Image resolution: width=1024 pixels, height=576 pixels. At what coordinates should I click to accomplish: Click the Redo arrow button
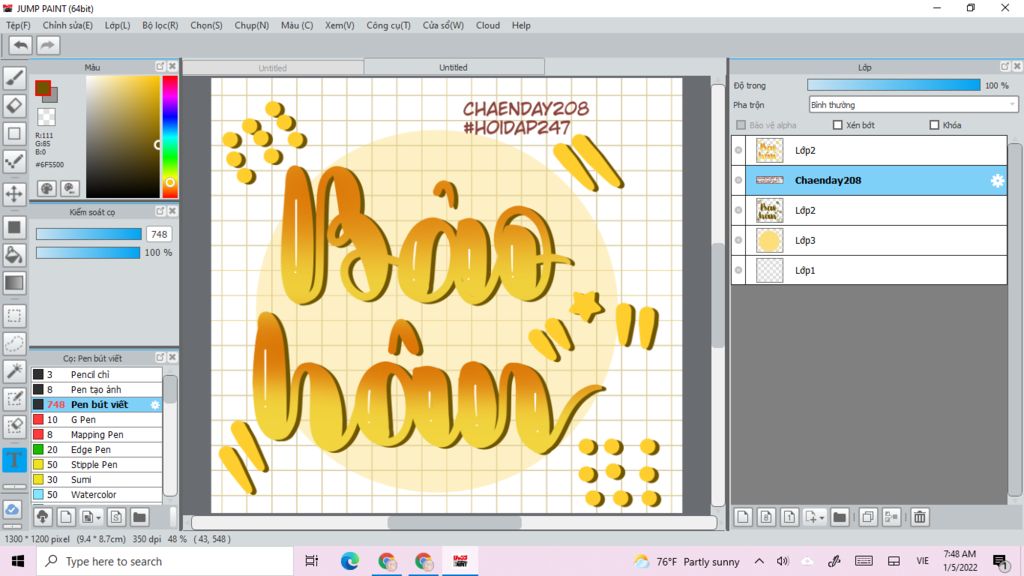(x=47, y=45)
